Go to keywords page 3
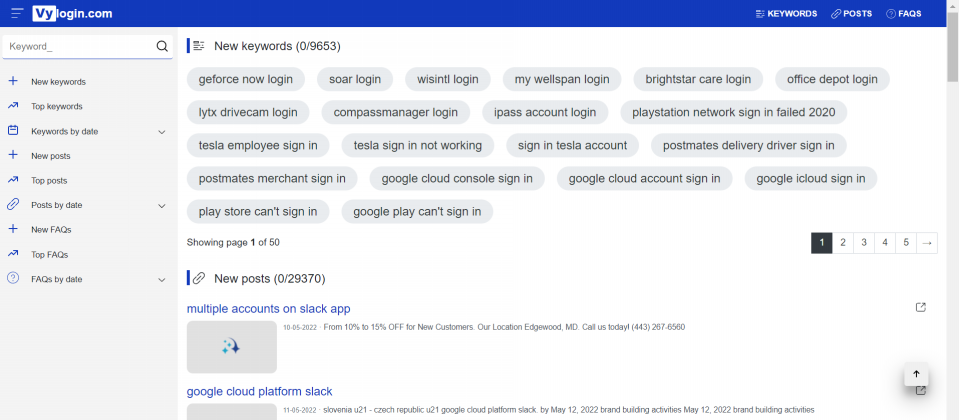 [864, 243]
